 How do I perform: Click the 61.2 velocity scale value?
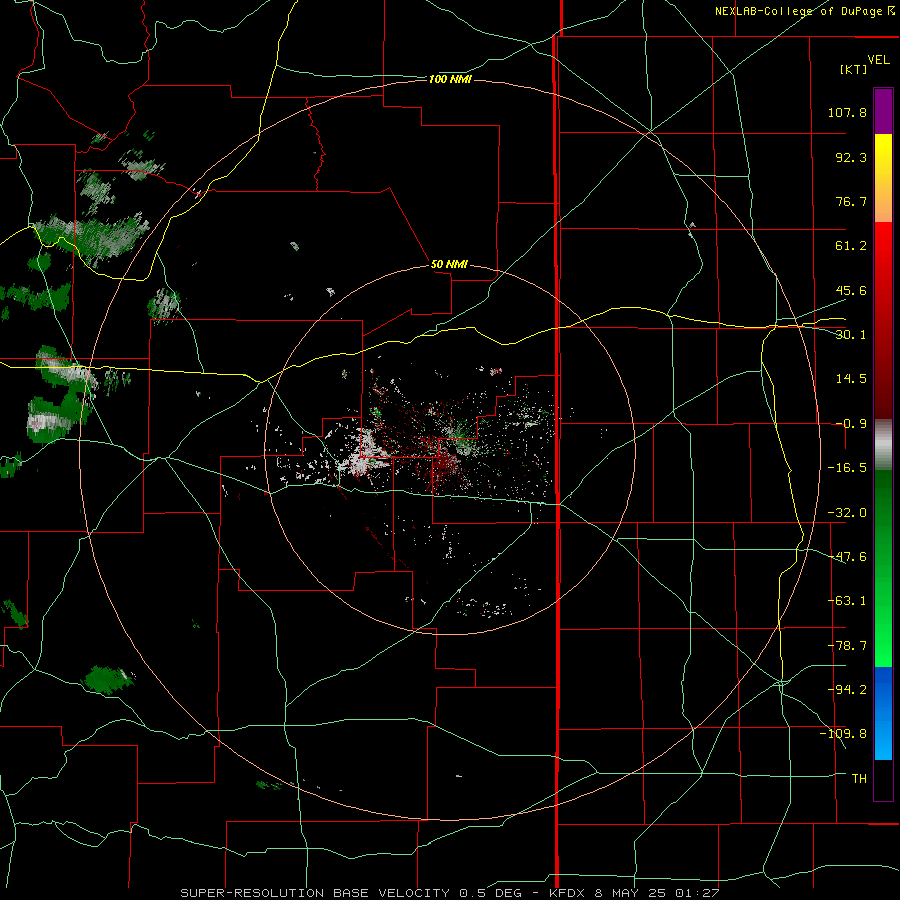[851, 246]
